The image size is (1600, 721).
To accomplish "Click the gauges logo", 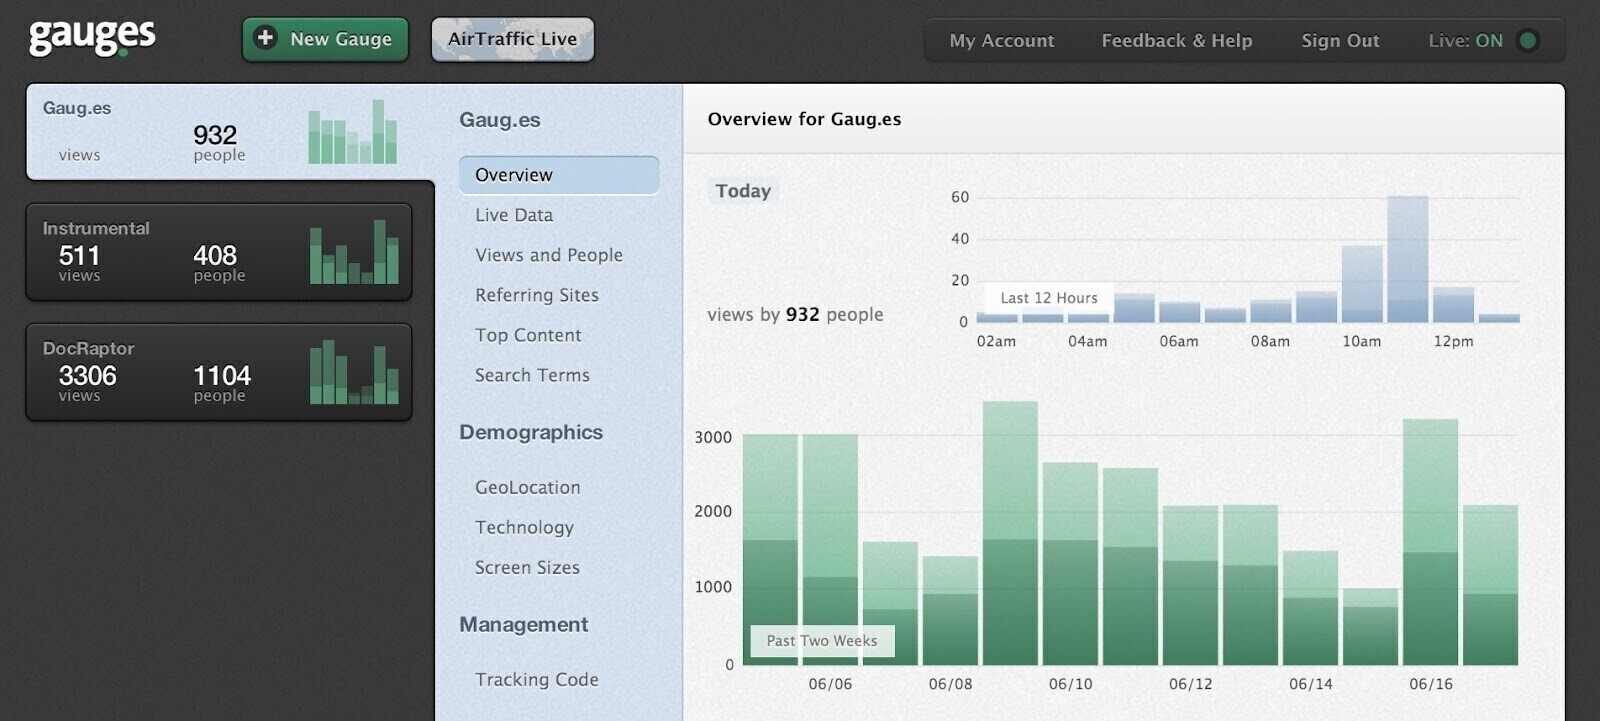I will (x=92, y=38).
